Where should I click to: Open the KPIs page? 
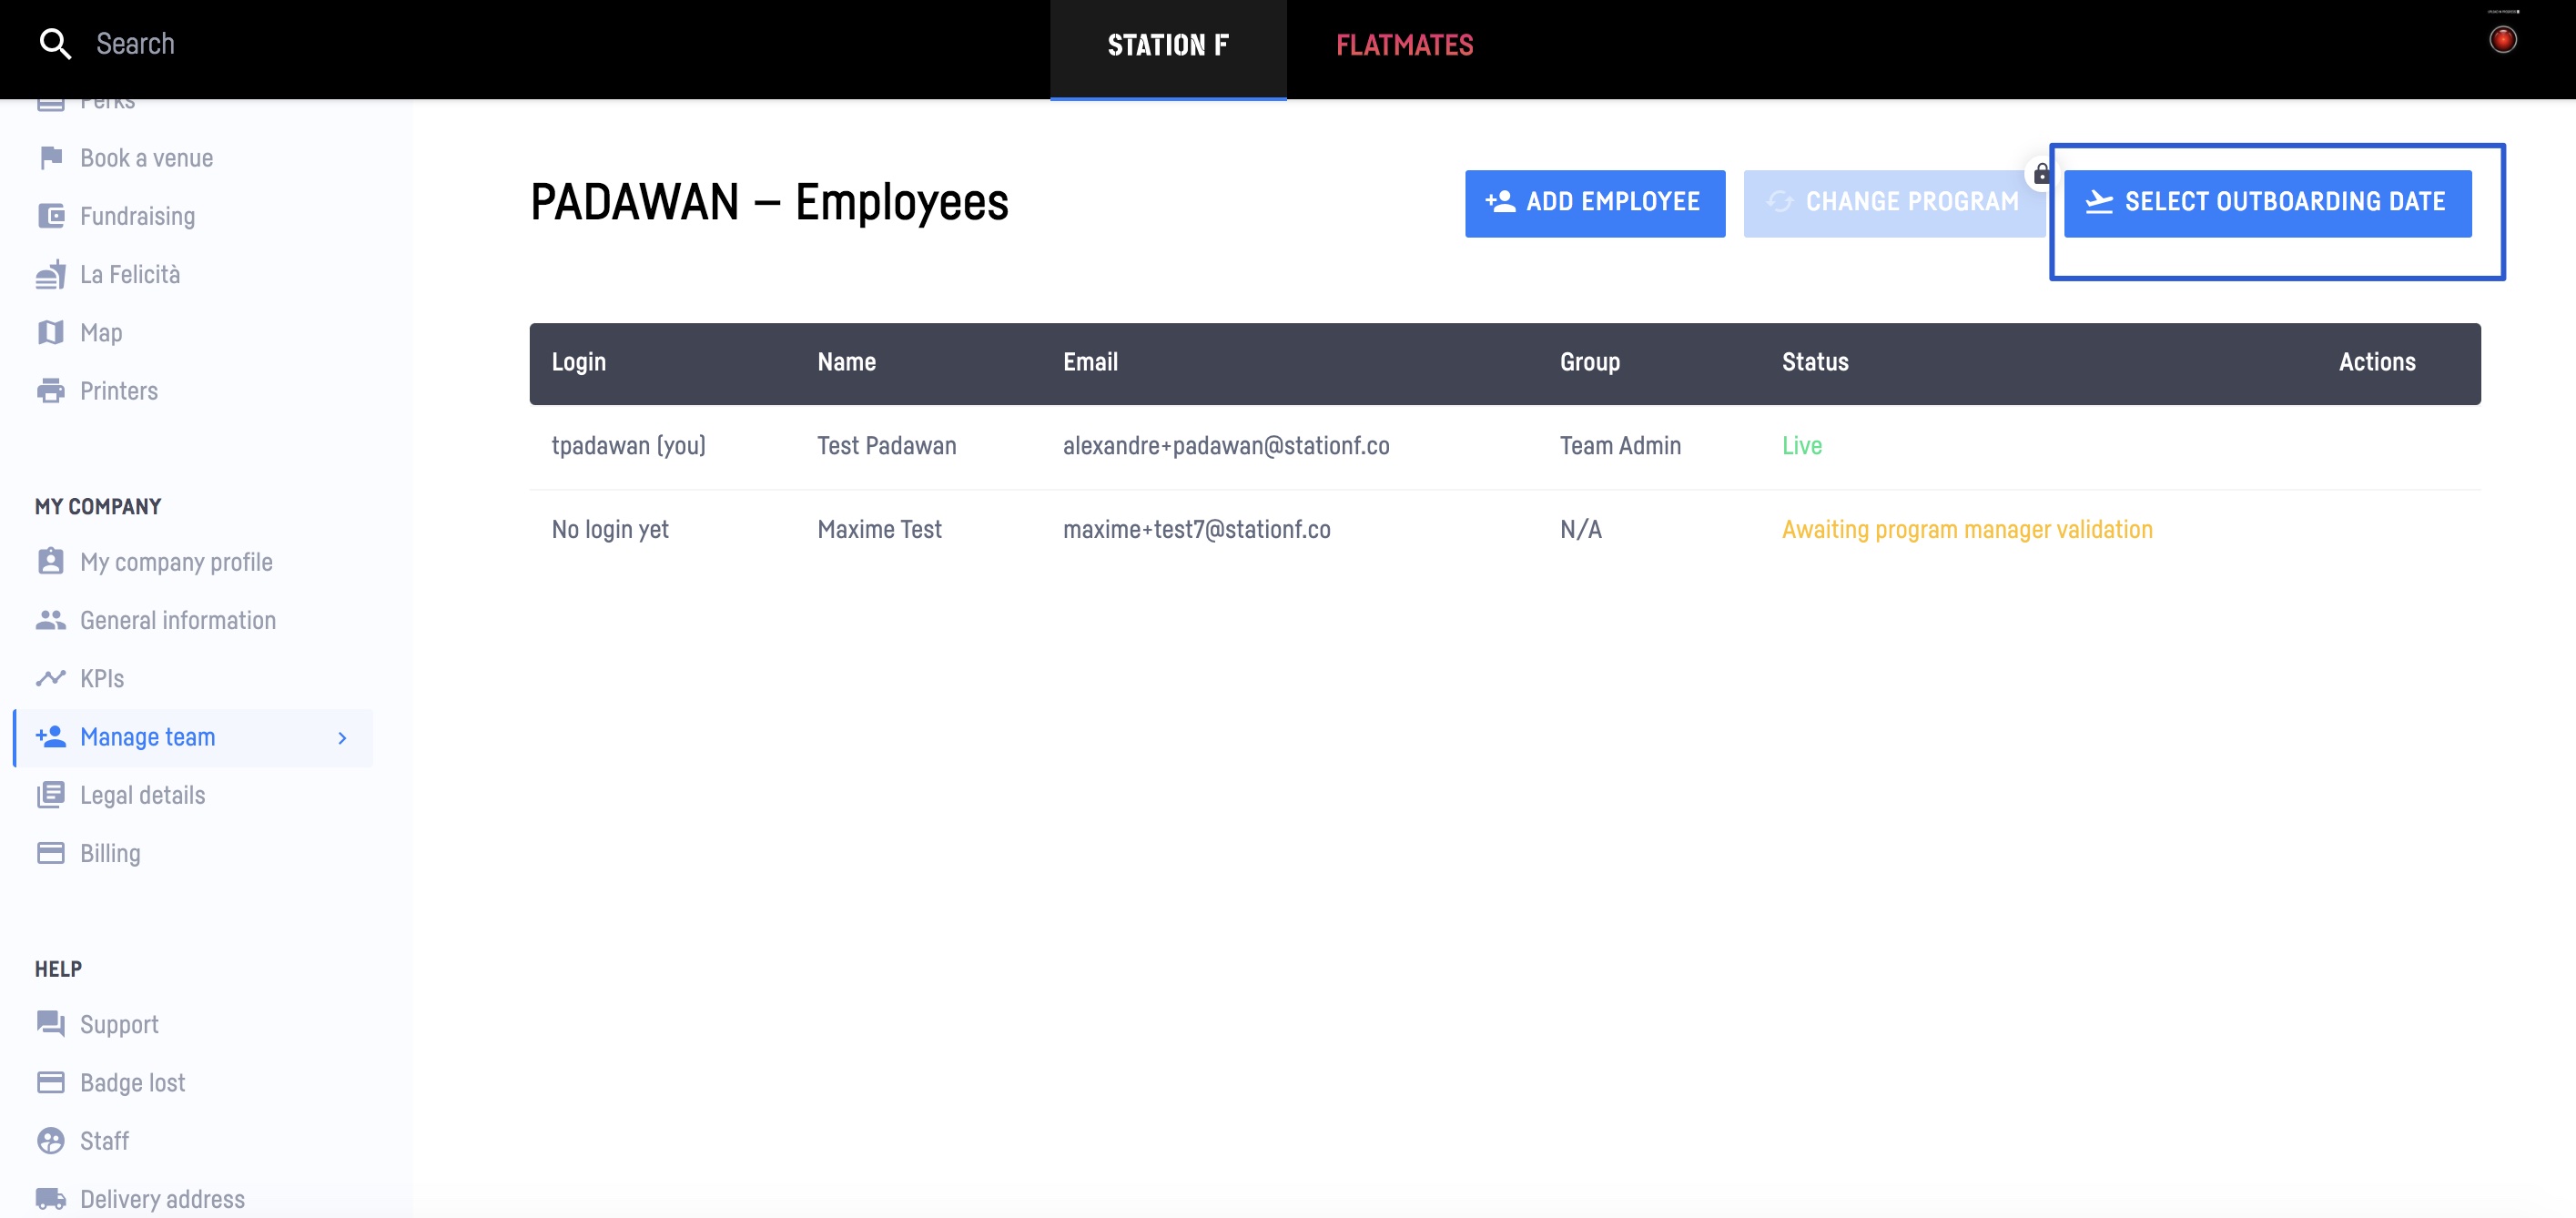coord(102,678)
